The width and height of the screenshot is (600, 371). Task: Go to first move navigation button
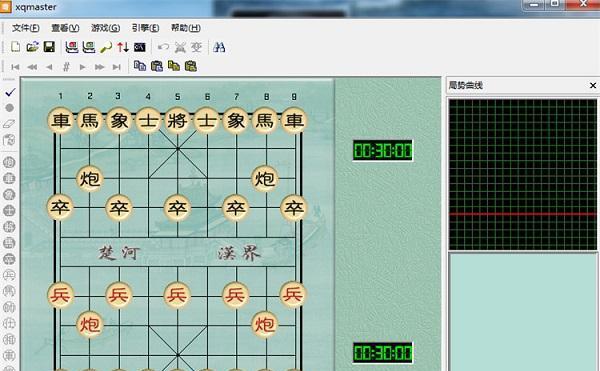pyautogui.click(x=15, y=67)
